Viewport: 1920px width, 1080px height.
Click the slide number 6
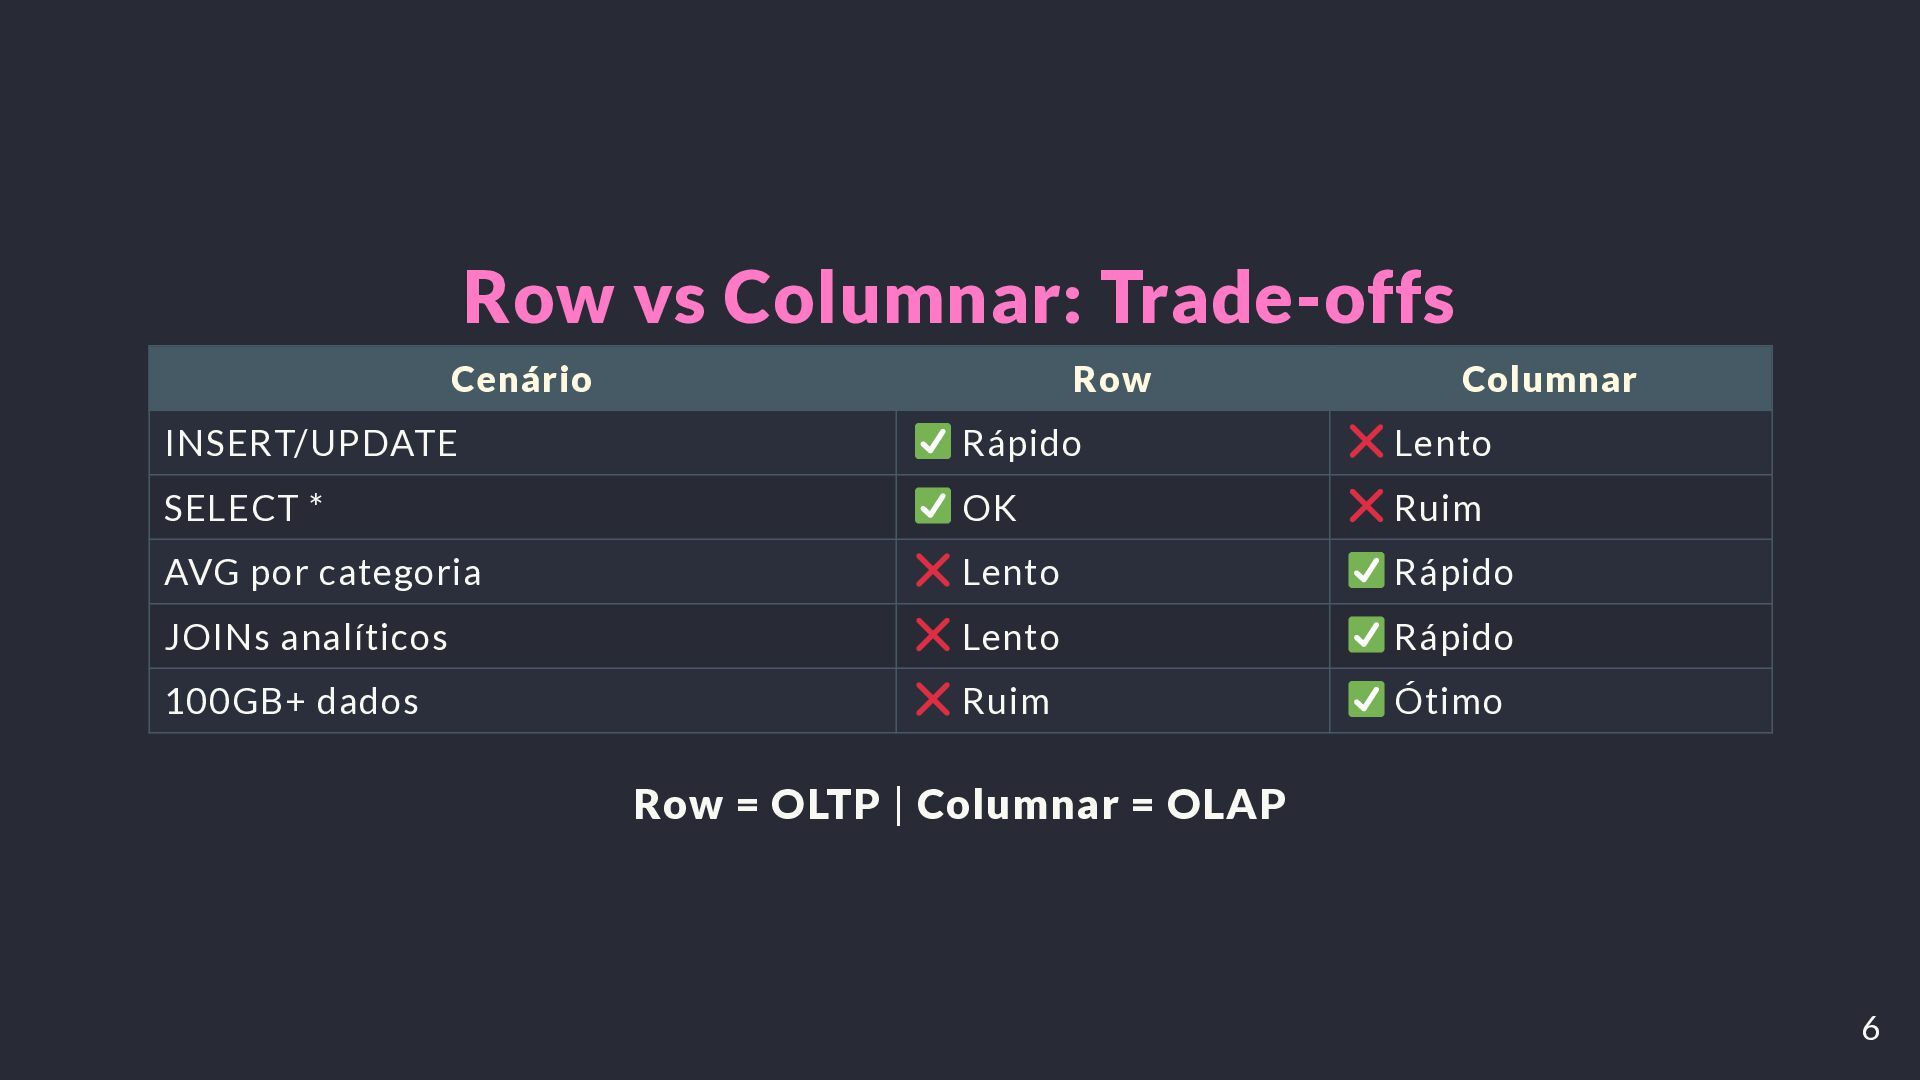click(1871, 1028)
